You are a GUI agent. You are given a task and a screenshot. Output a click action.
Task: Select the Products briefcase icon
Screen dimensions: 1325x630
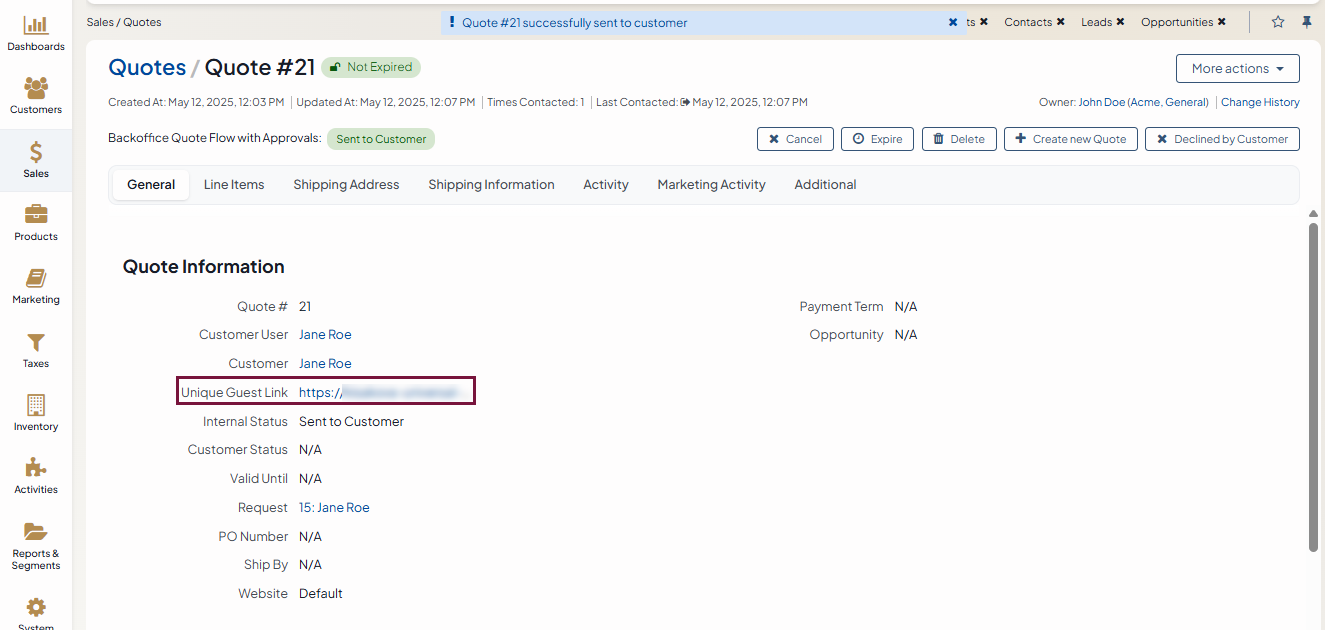click(36, 215)
